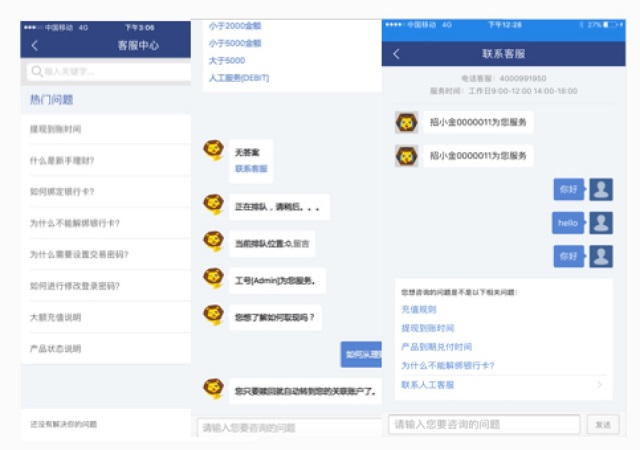
Task: Open 提现到账时间 in hot questions list
Action: click(56, 131)
